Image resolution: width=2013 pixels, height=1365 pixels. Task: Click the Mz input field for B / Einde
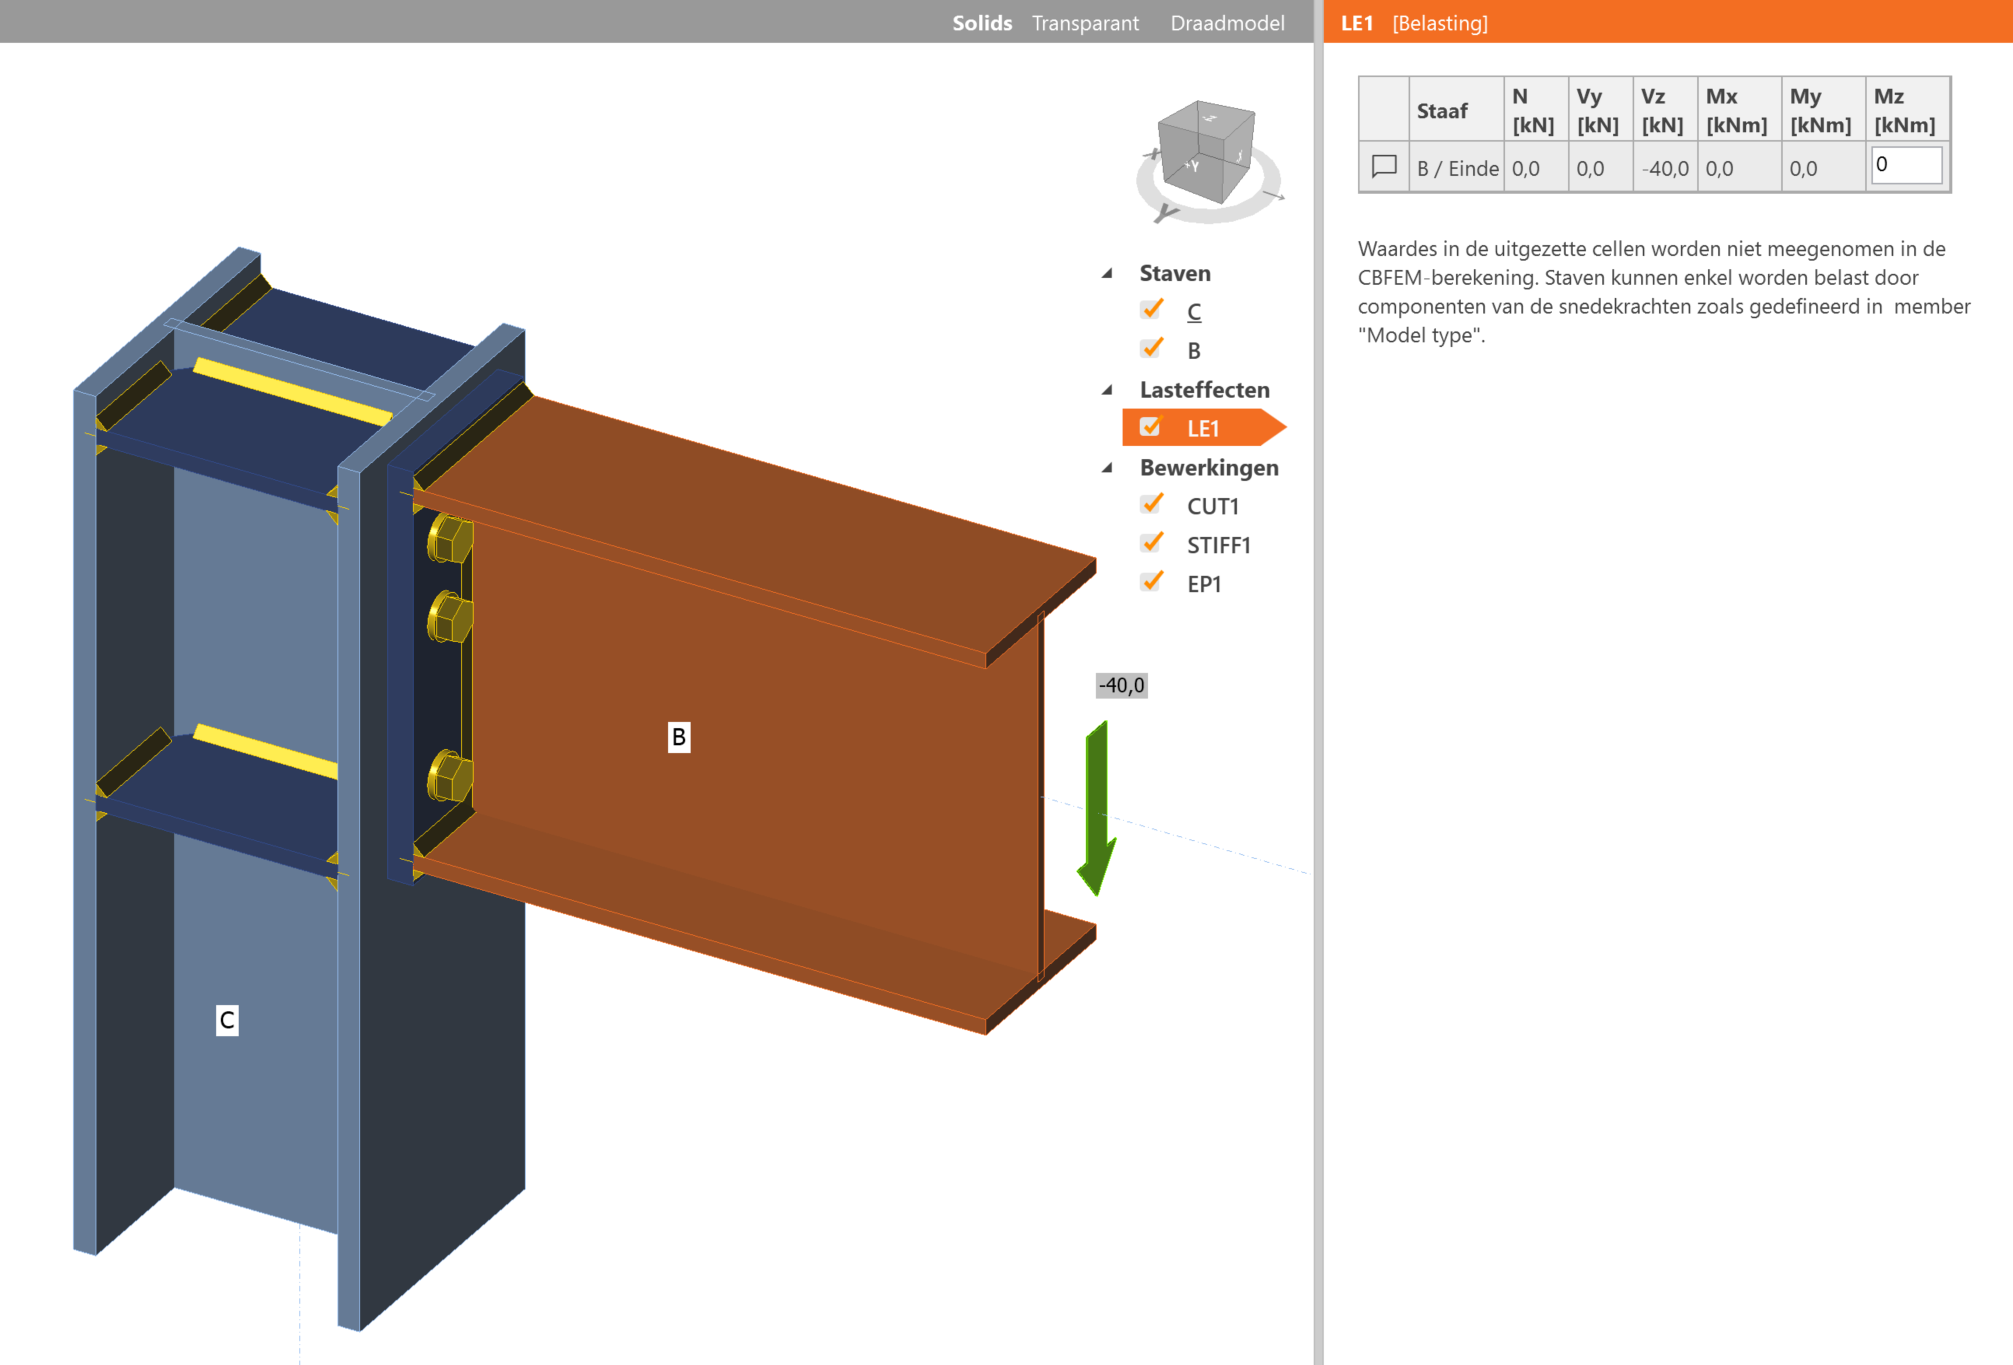point(1906,165)
